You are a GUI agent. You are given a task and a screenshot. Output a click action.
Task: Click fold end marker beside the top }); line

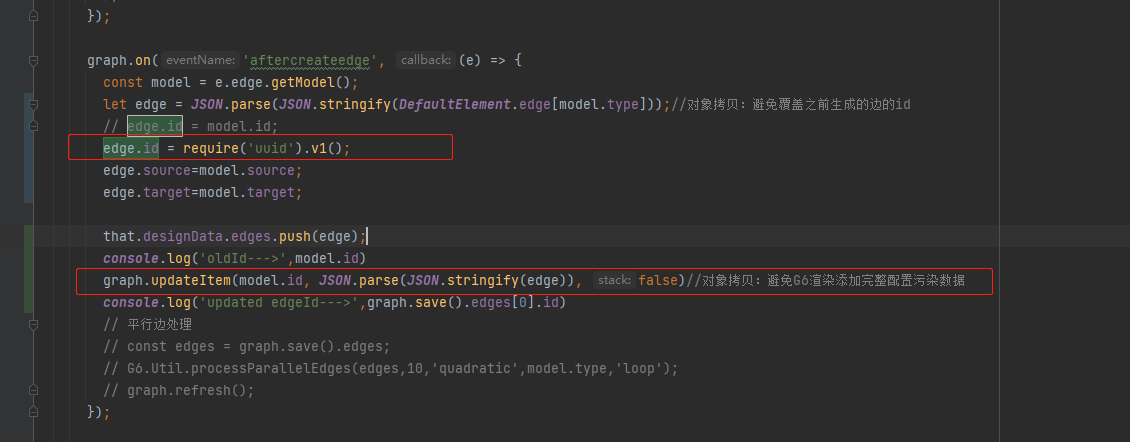coord(33,17)
